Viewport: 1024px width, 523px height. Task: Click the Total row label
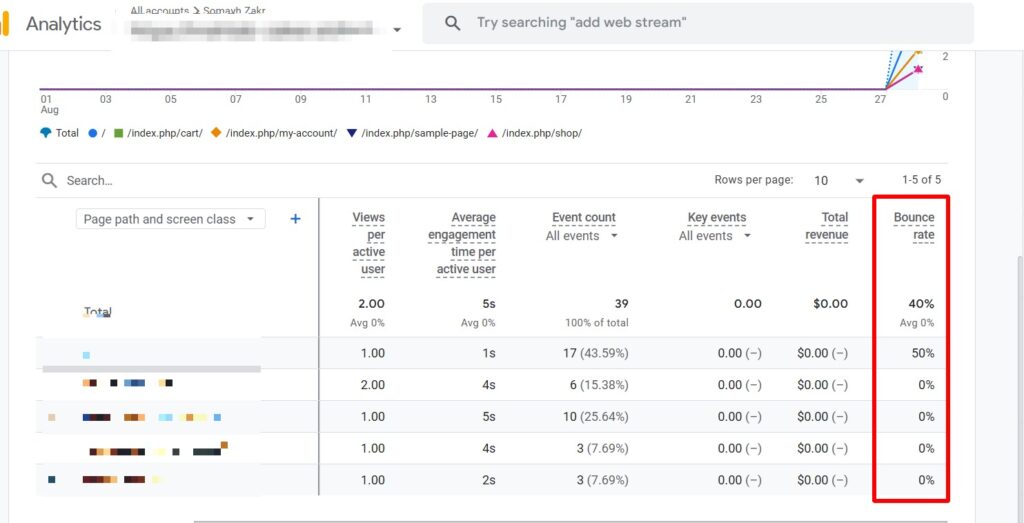pos(97,312)
